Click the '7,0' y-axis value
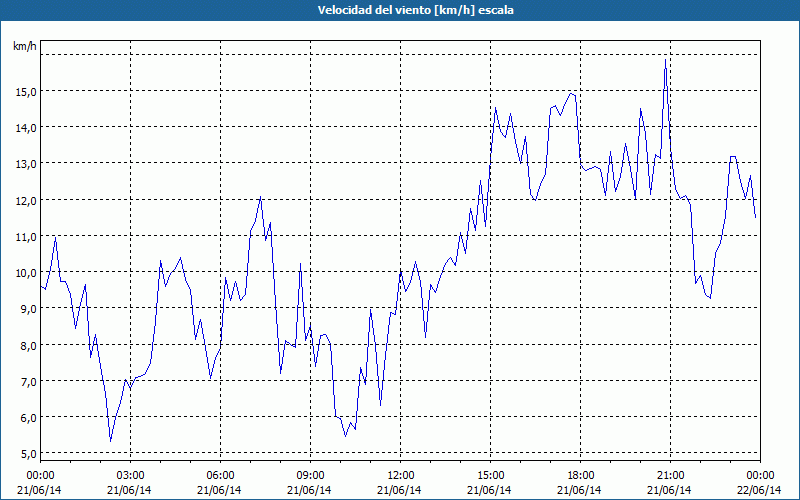Screen dimensions: 800x500 28,382
